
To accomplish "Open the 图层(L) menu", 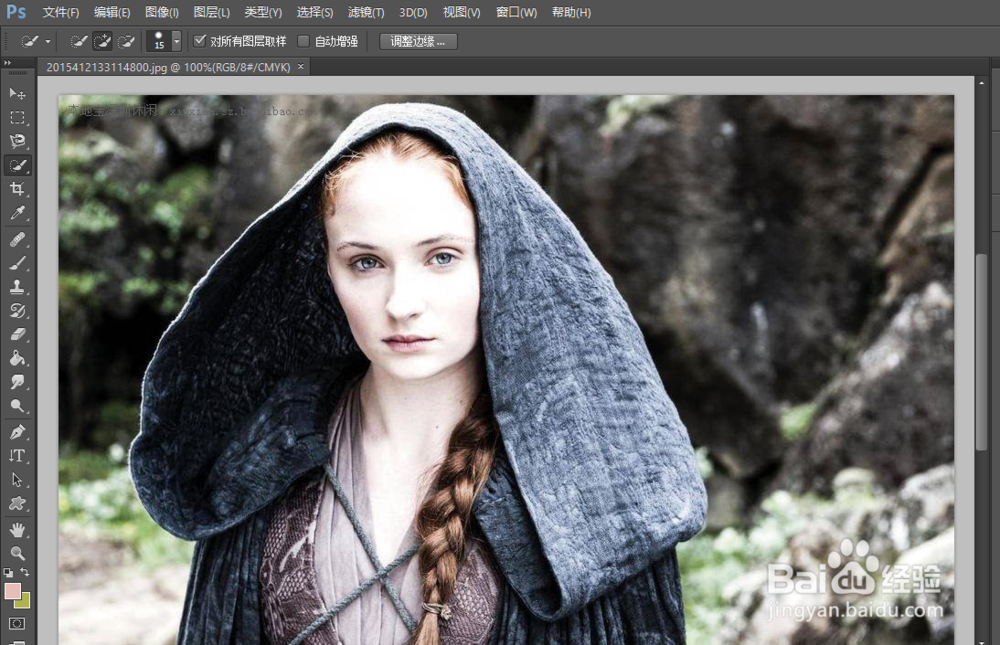I will [212, 12].
